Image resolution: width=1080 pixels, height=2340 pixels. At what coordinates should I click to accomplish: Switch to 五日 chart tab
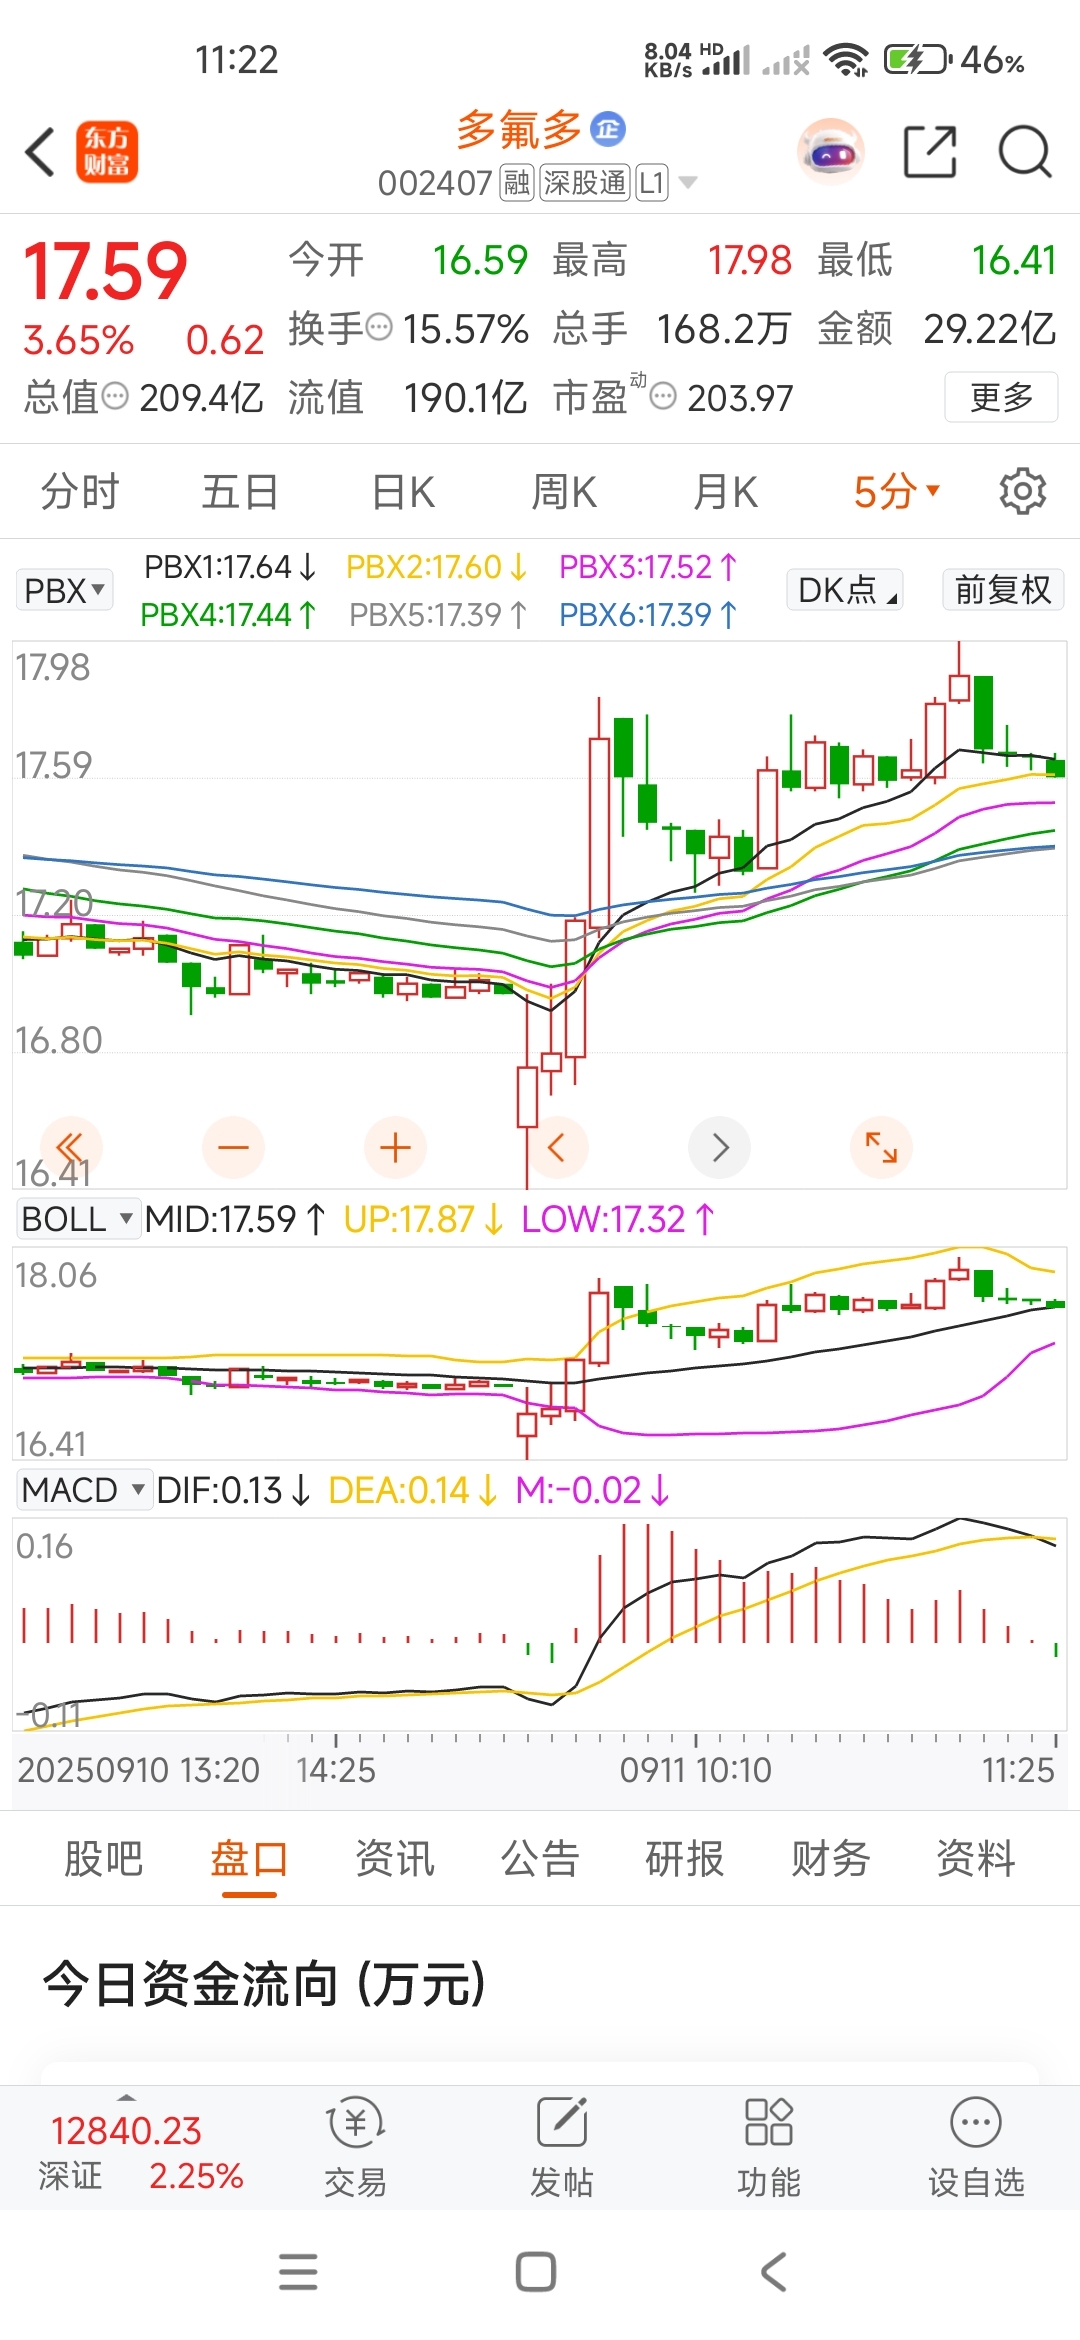tap(240, 492)
